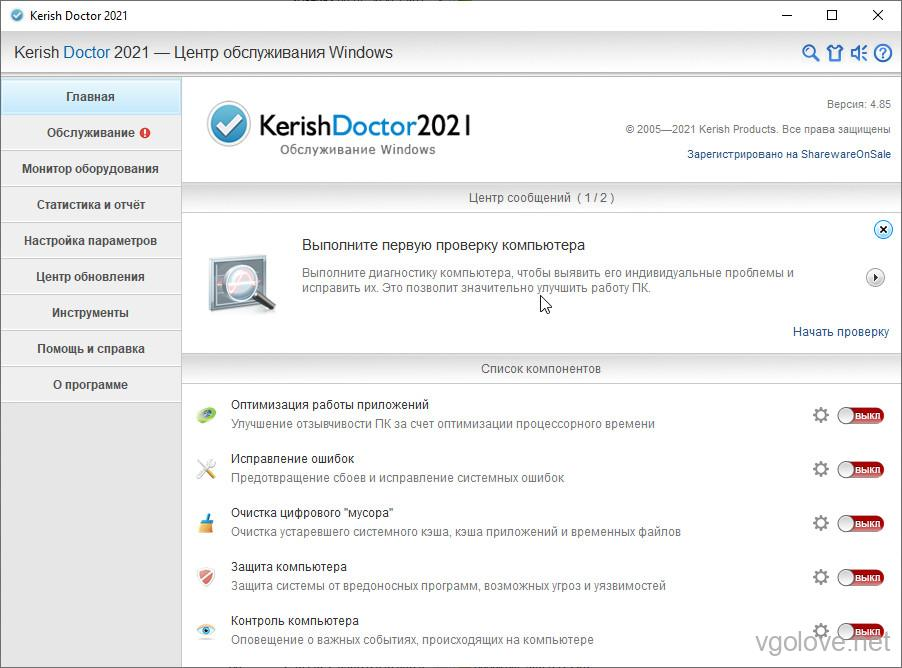The width and height of the screenshot is (902, 668).
Task: Turn on Очистка цифрового мусора switch
Action: (x=861, y=524)
